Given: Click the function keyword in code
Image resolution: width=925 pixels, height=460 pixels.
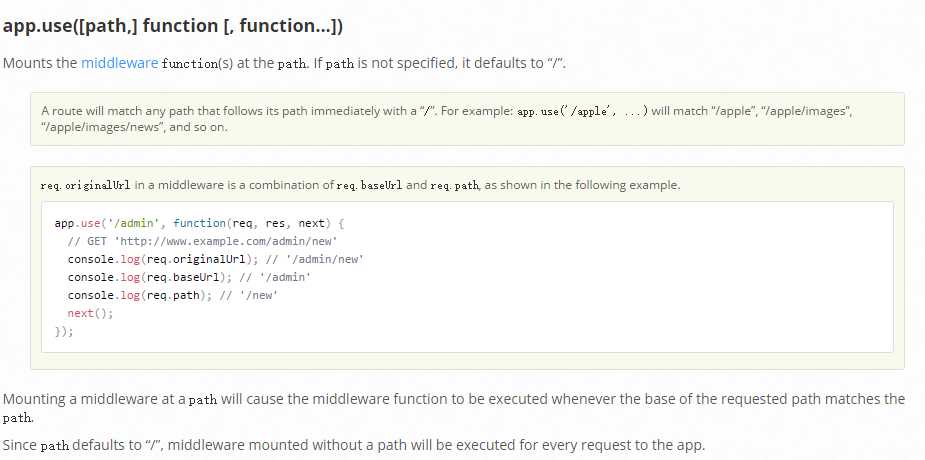Looking at the screenshot, I should click(199, 223).
